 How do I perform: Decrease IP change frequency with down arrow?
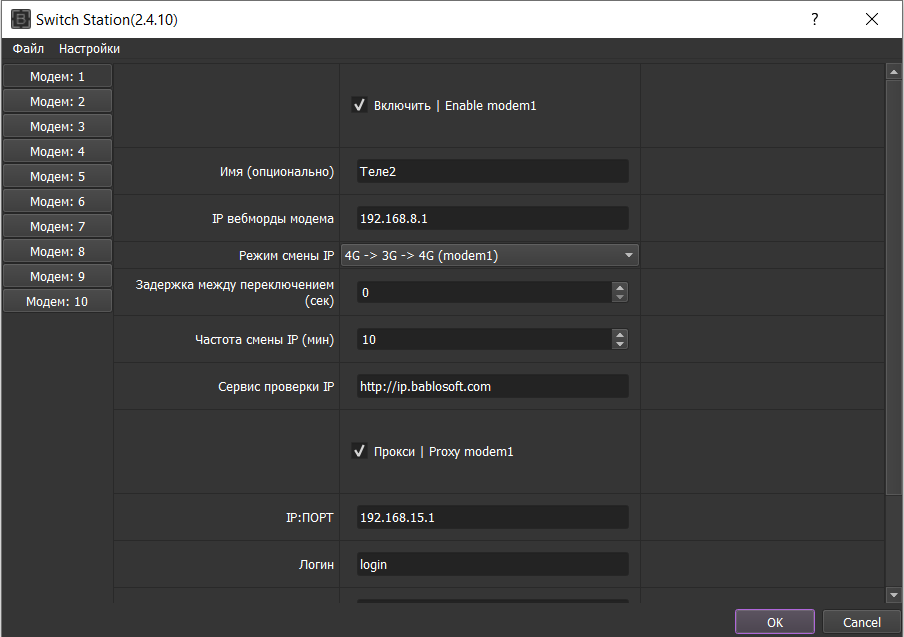pyautogui.click(x=620, y=344)
